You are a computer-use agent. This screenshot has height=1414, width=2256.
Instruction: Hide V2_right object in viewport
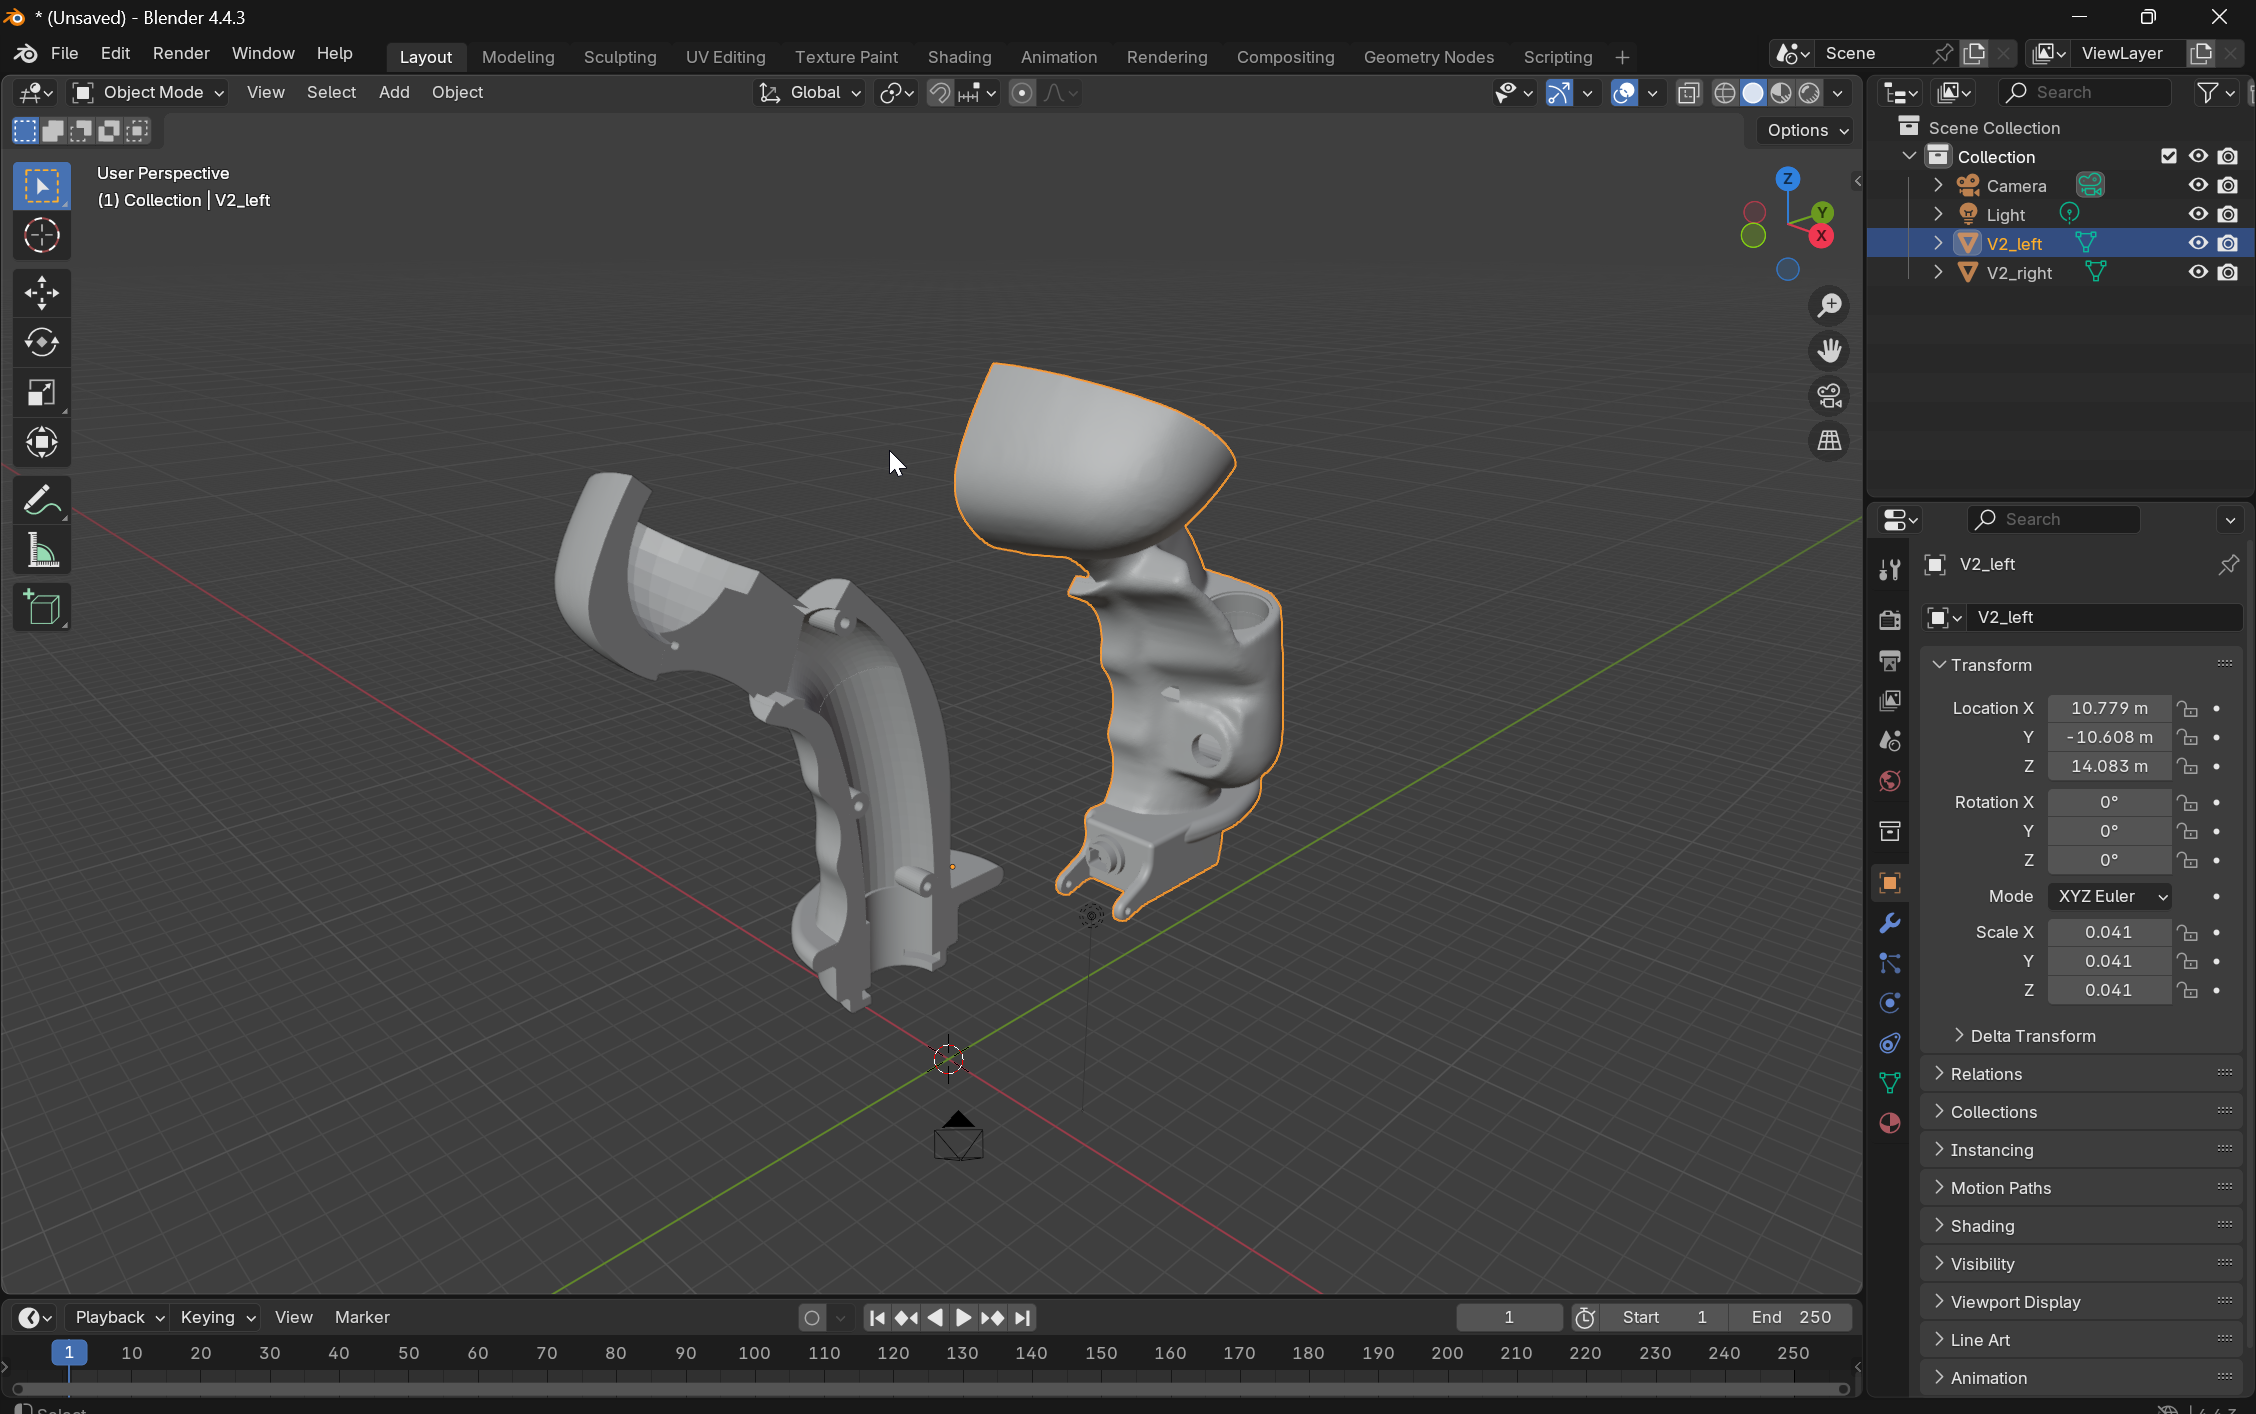pos(2197,272)
